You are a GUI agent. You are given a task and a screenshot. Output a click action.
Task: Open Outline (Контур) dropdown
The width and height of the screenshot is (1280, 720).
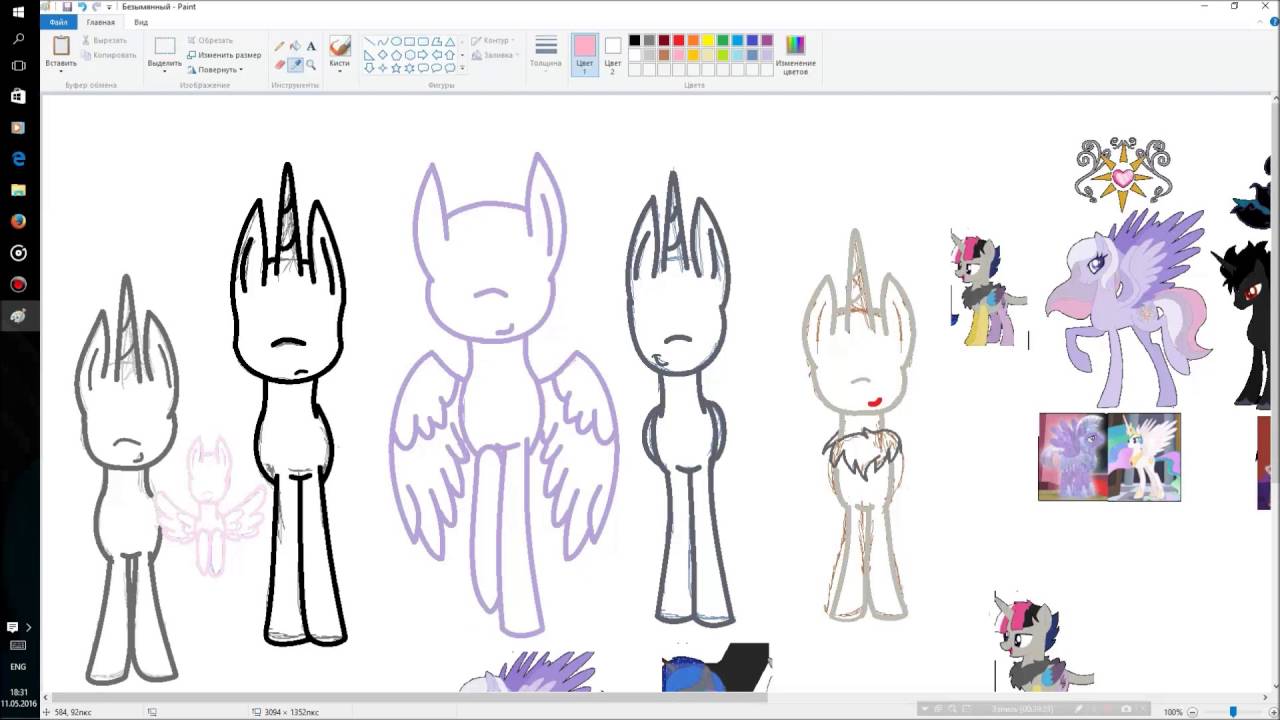(x=493, y=41)
